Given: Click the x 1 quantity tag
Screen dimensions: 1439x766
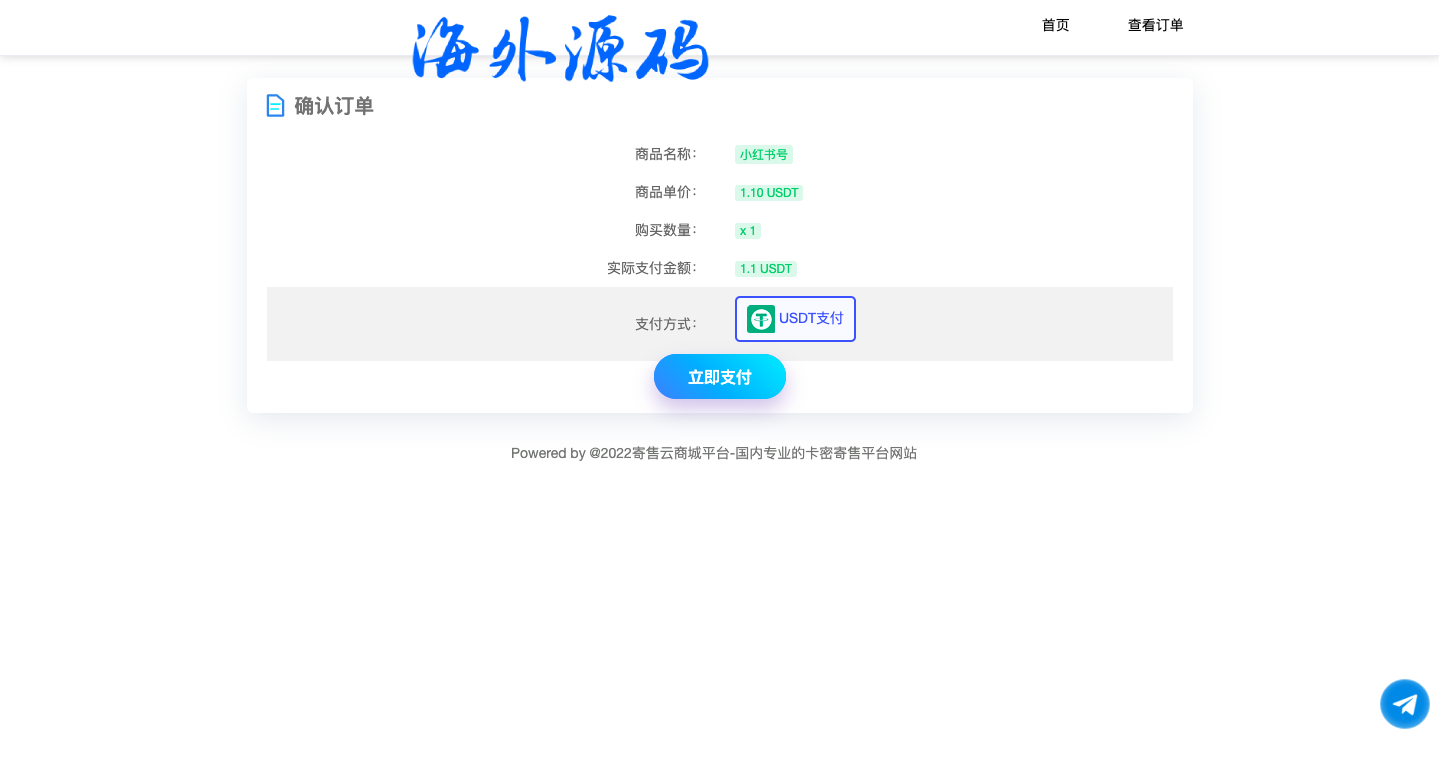Looking at the screenshot, I should click(748, 231).
